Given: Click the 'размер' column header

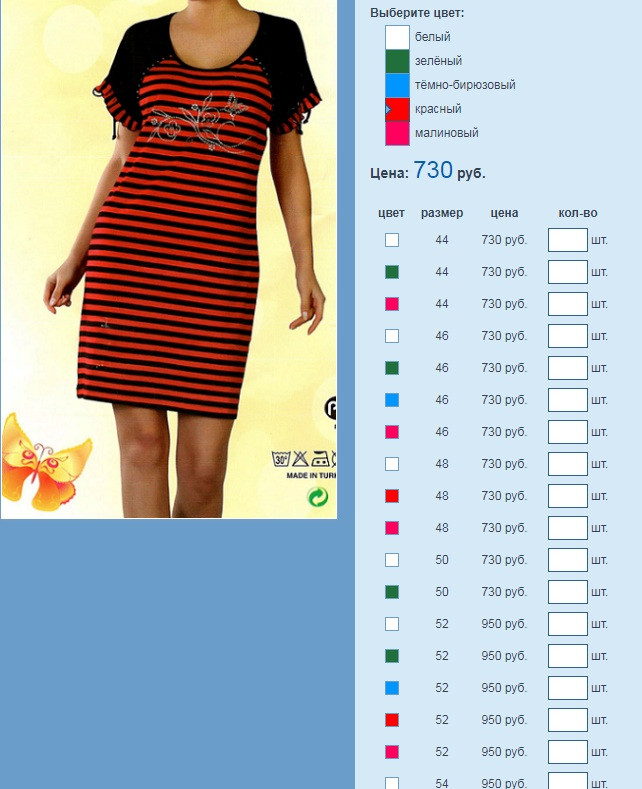Looking at the screenshot, I should pyautogui.click(x=442, y=213).
